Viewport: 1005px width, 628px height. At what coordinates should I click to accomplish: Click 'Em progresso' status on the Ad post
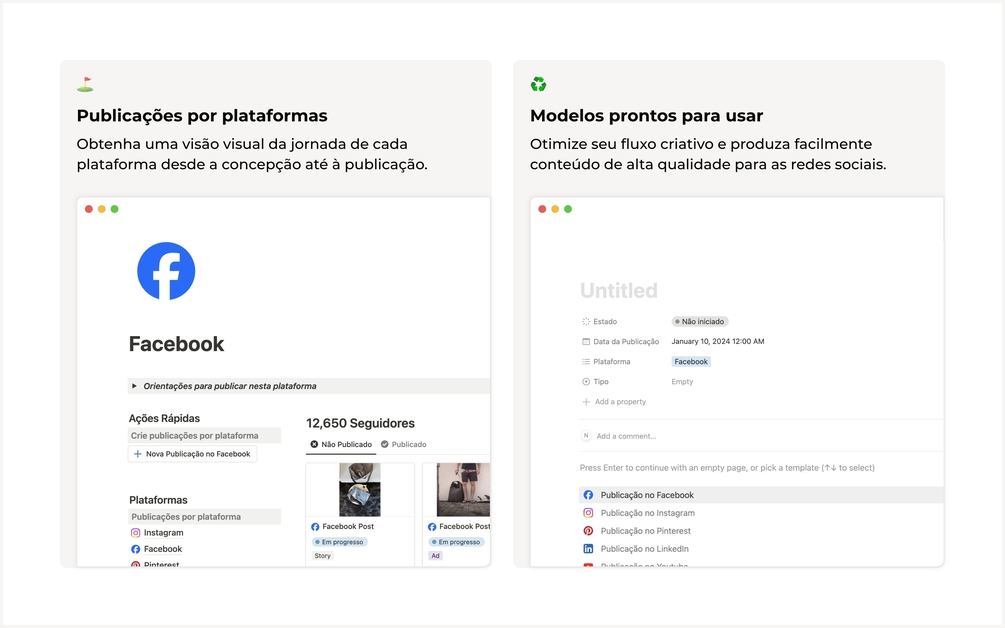point(456,542)
